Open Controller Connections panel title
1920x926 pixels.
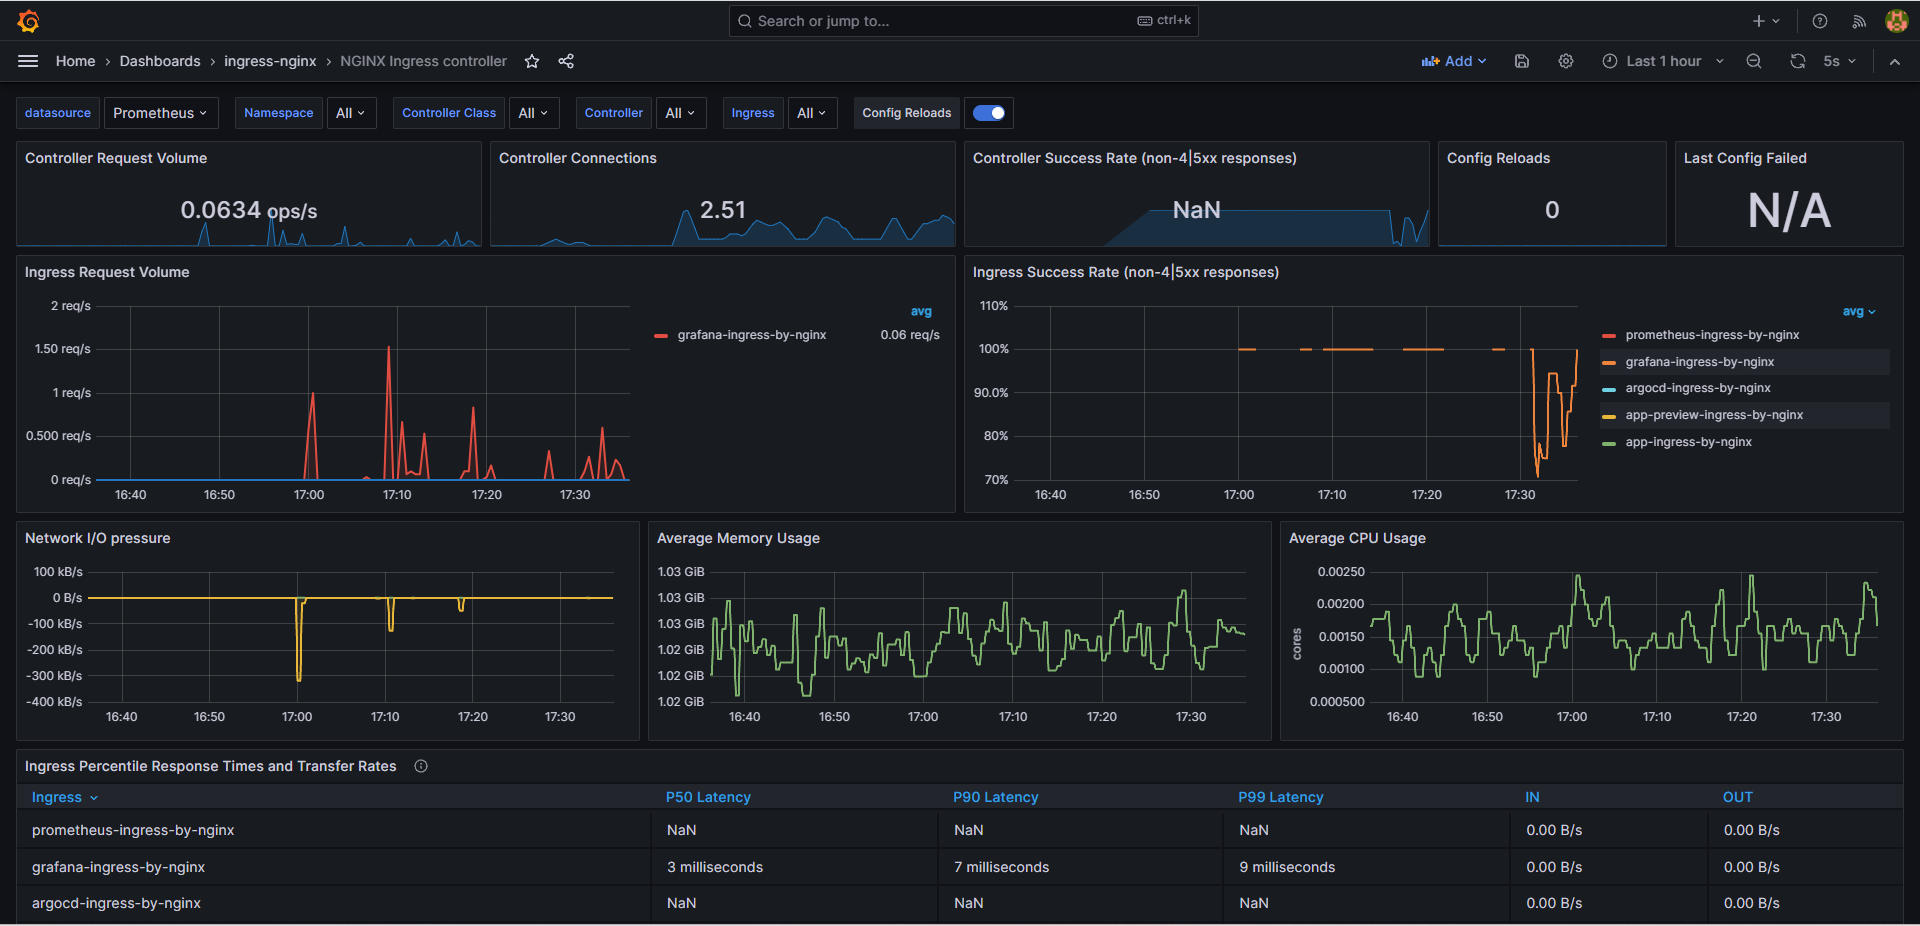point(577,158)
